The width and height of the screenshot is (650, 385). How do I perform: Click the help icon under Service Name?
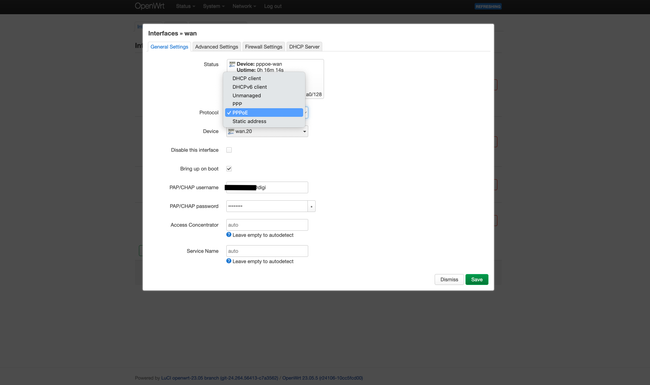point(228,261)
